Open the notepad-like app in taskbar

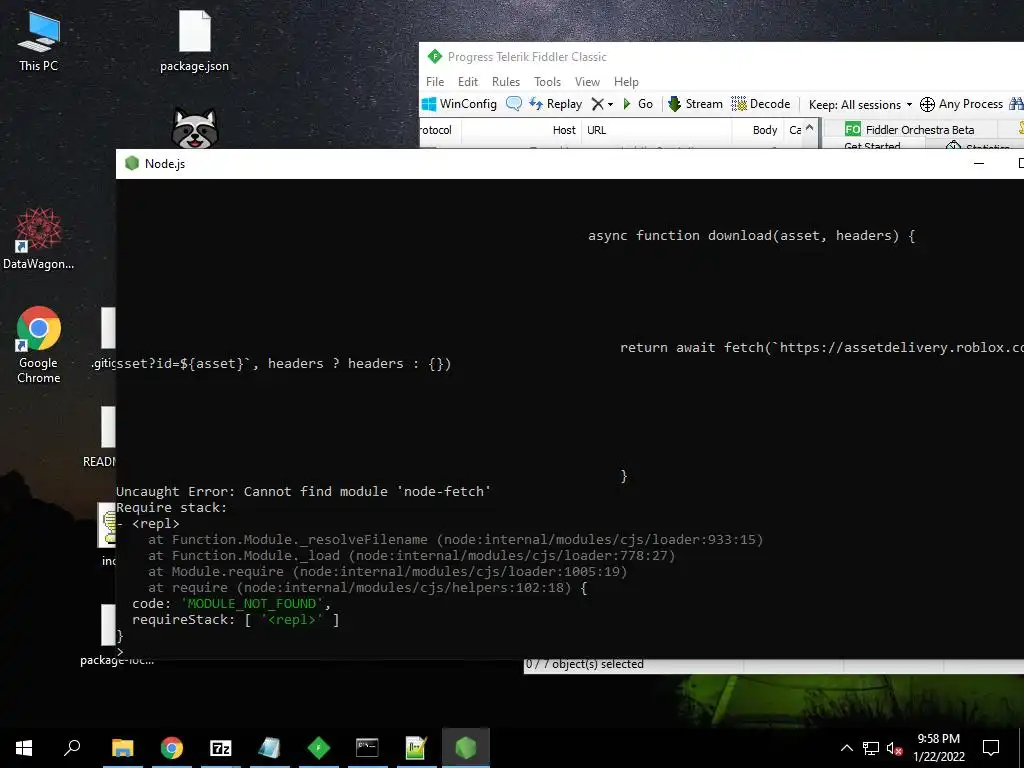pos(270,748)
